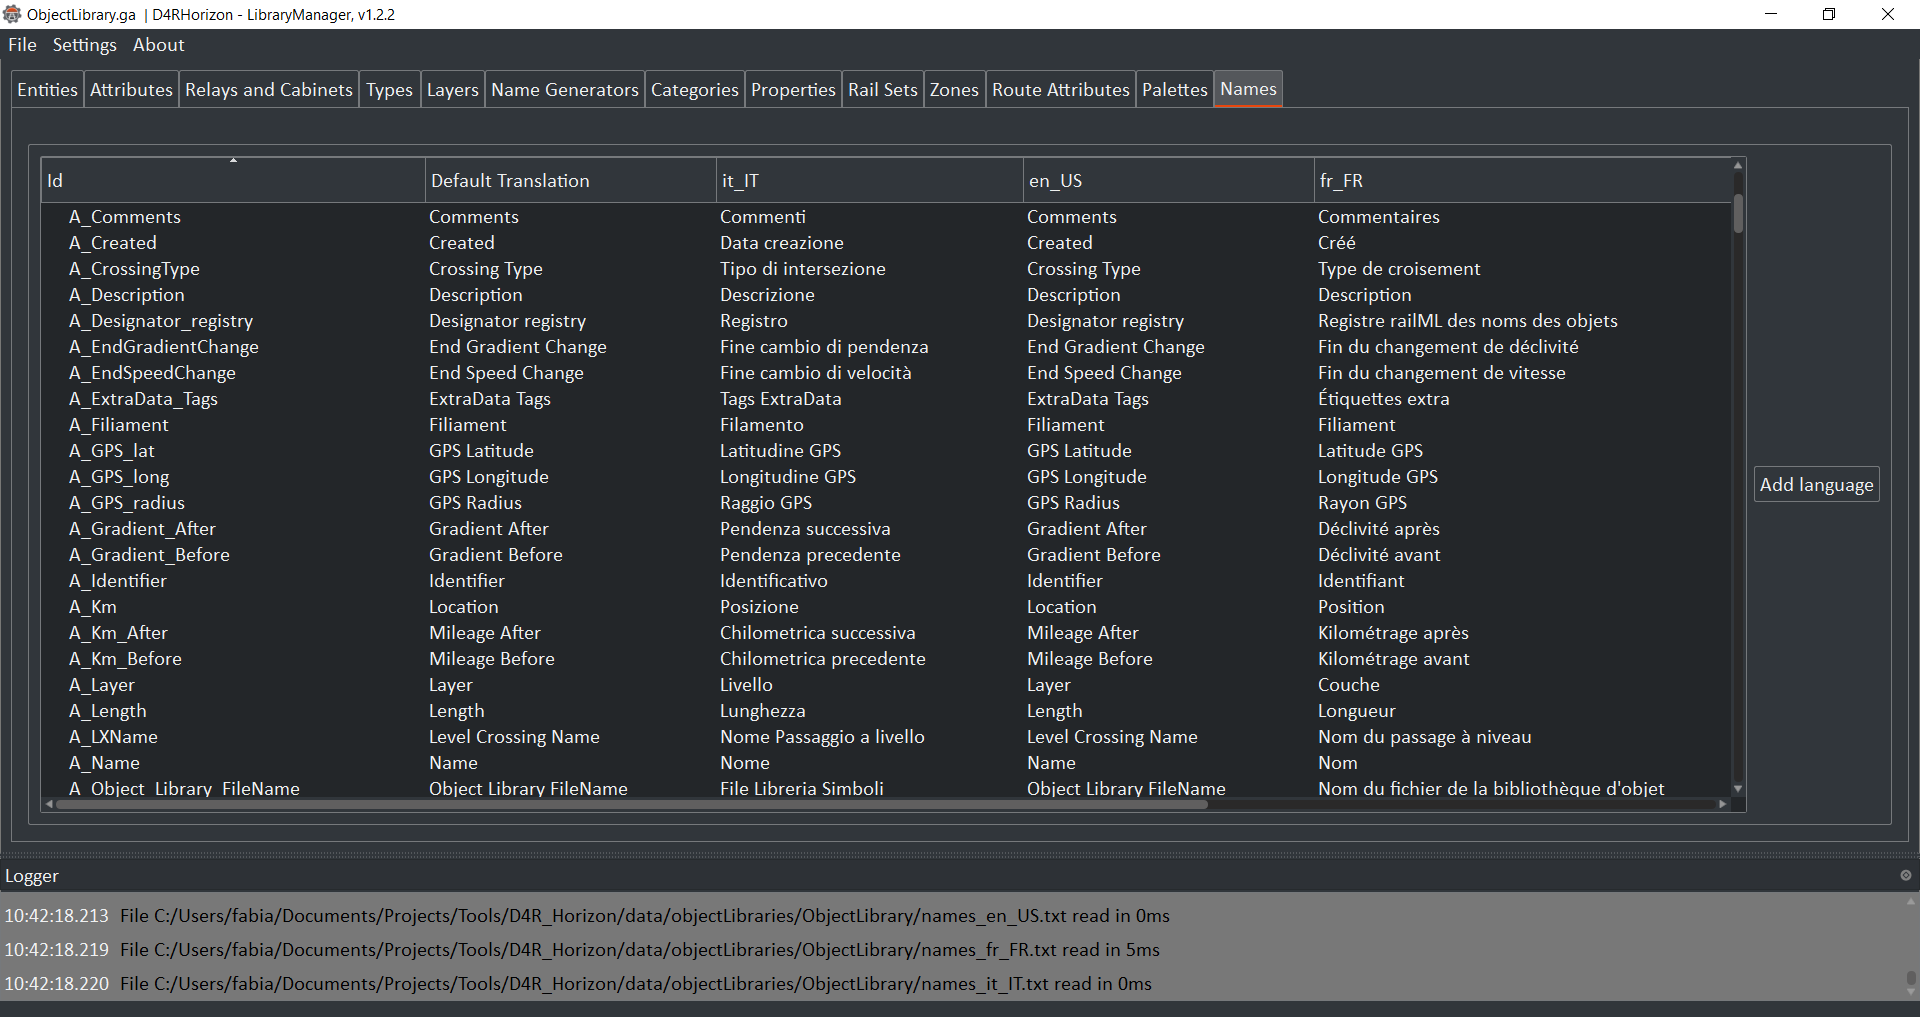1920x1017 pixels.
Task: Click the LibraryManager app icon in title bar
Action: click(x=12, y=14)
